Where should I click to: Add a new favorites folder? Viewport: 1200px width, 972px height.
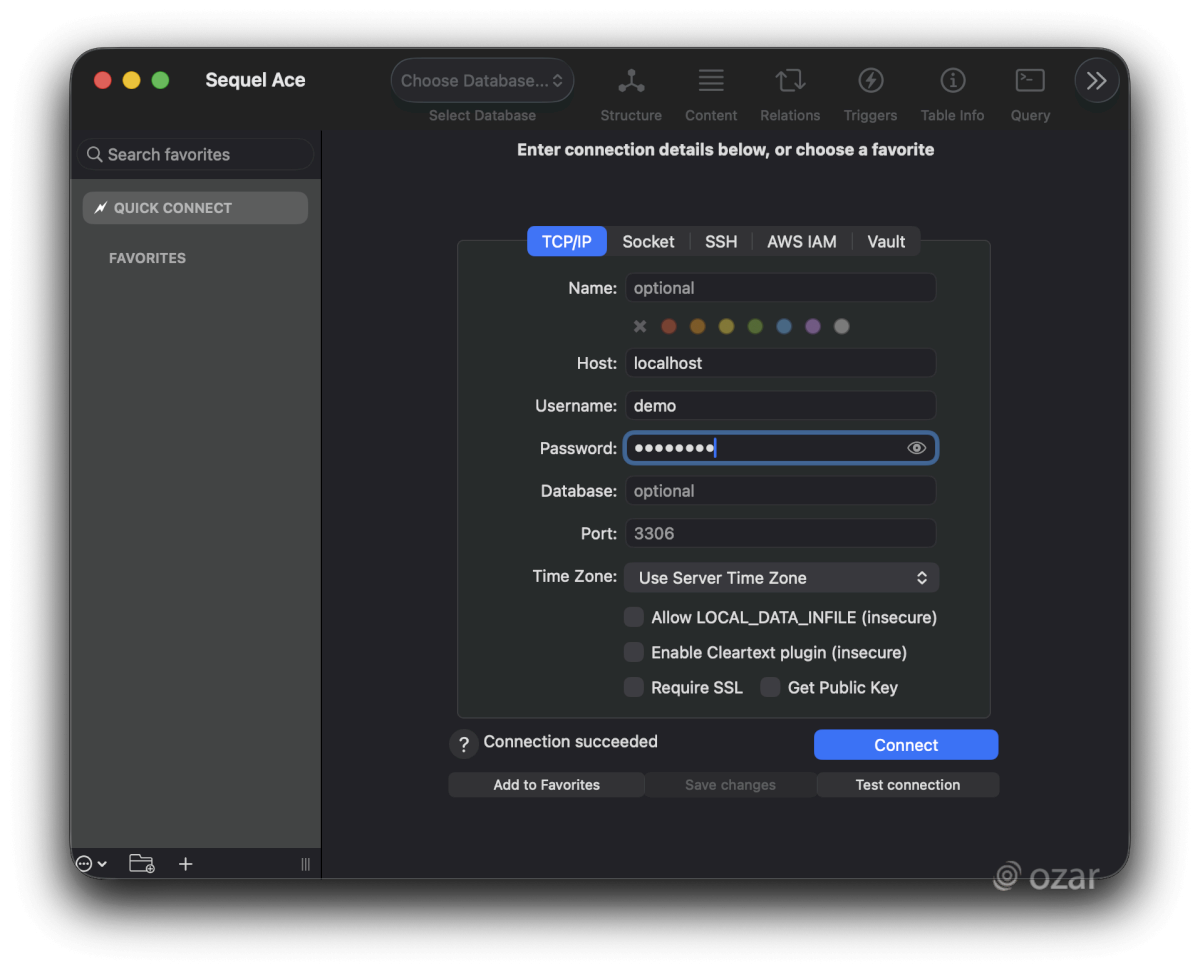click(x=142, y=864)
